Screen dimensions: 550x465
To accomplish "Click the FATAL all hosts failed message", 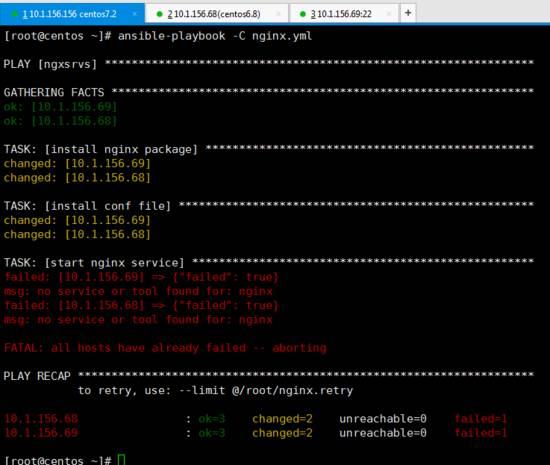I will point(165,348).
